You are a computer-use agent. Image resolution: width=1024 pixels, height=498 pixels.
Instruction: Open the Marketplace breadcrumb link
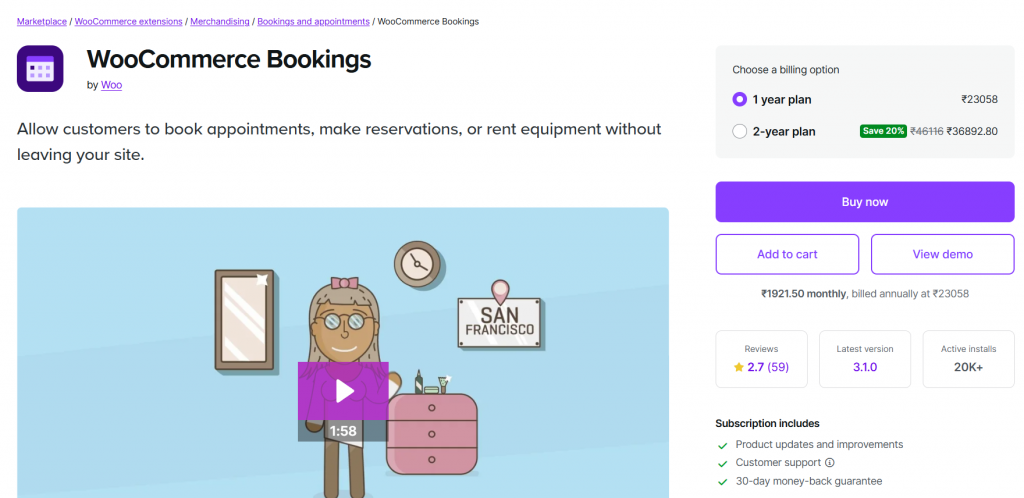point(42,22)
